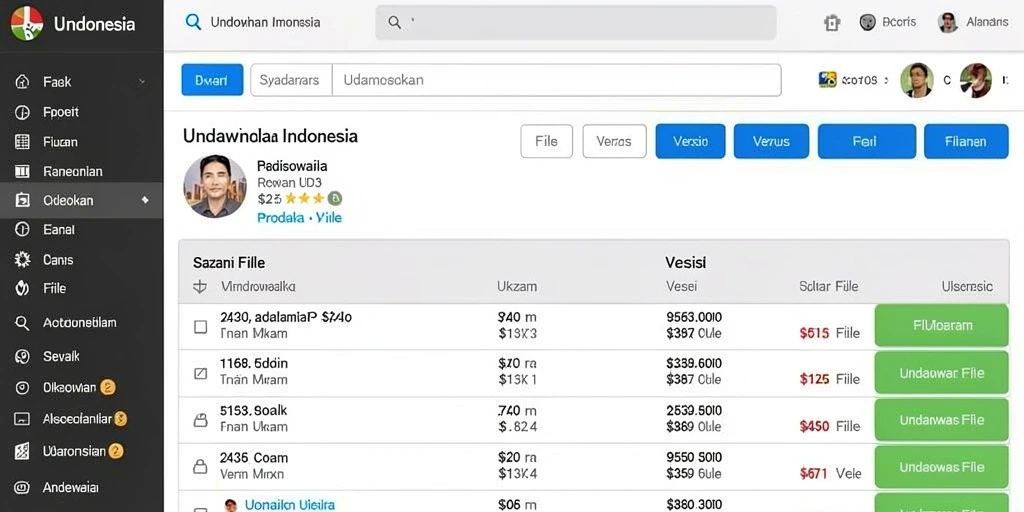Open the Uaaronsian sidebar icon
Image resolution: width=1024 pixels, height=512 pixels.
pos(22,451)
